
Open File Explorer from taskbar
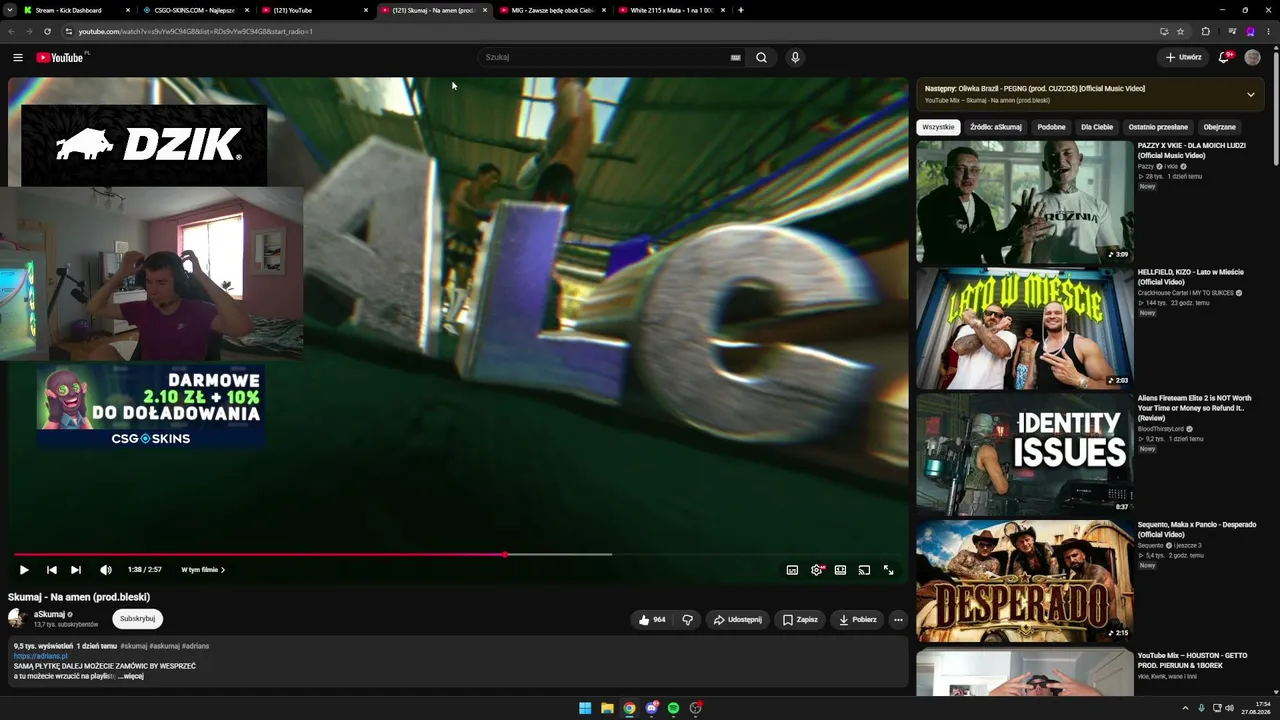pyautogui.click(x=607, y=708)
